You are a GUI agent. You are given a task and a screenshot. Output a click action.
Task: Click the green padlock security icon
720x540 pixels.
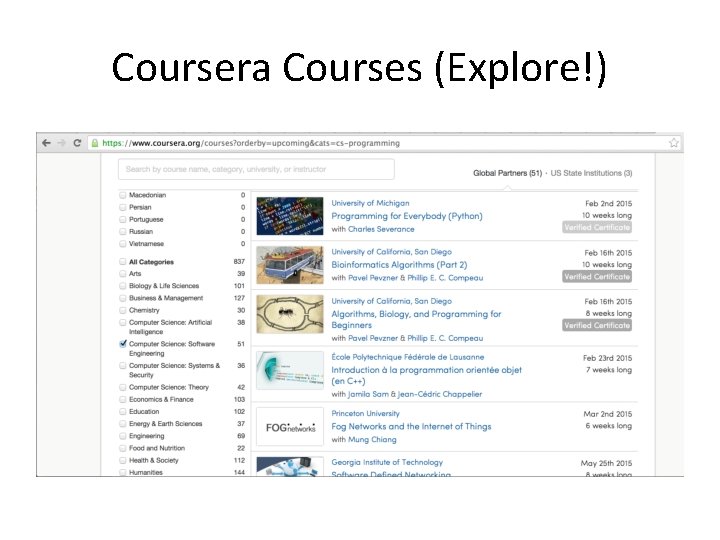click(x=95, y=143)
